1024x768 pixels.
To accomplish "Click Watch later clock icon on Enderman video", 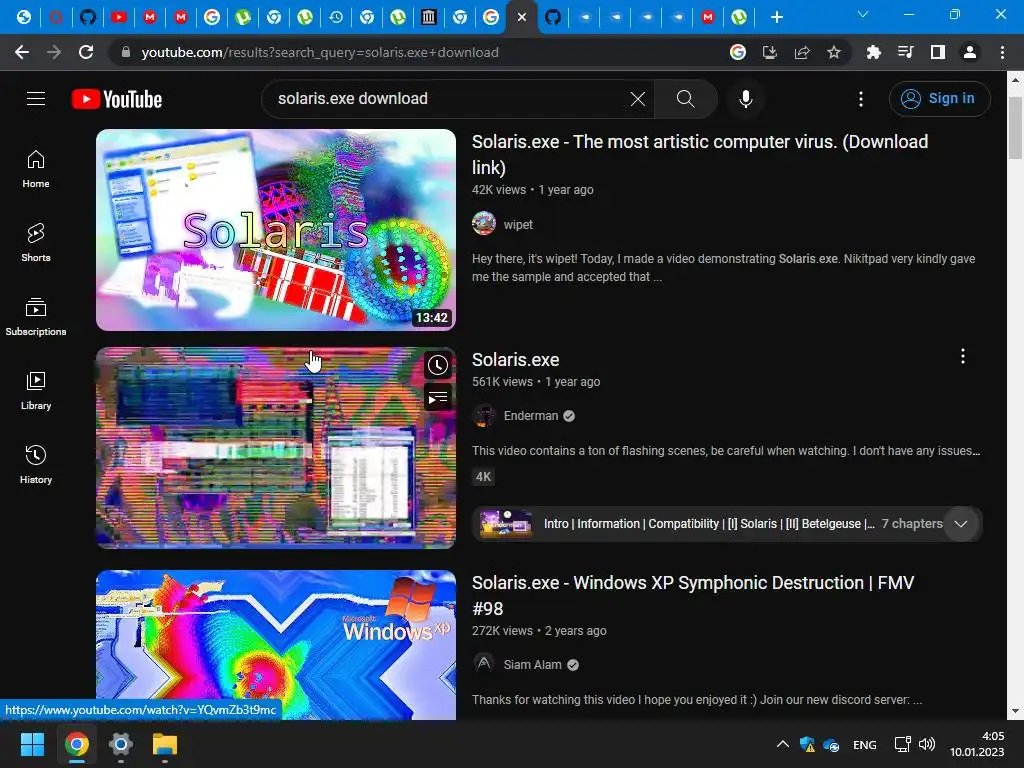I will (438, 365).
